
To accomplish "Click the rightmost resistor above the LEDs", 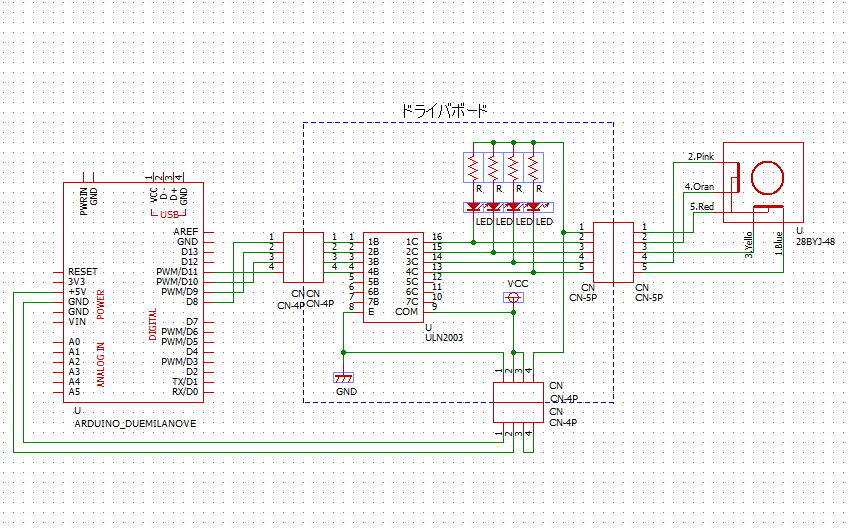I will (x=533, y=164).
